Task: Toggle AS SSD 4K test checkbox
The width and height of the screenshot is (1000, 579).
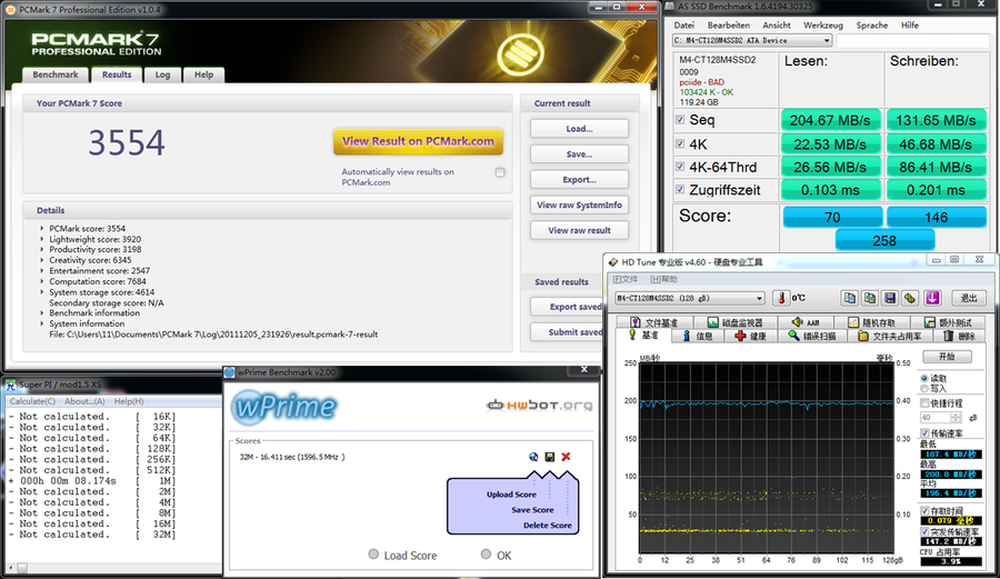Action: [x=680, y=143]
